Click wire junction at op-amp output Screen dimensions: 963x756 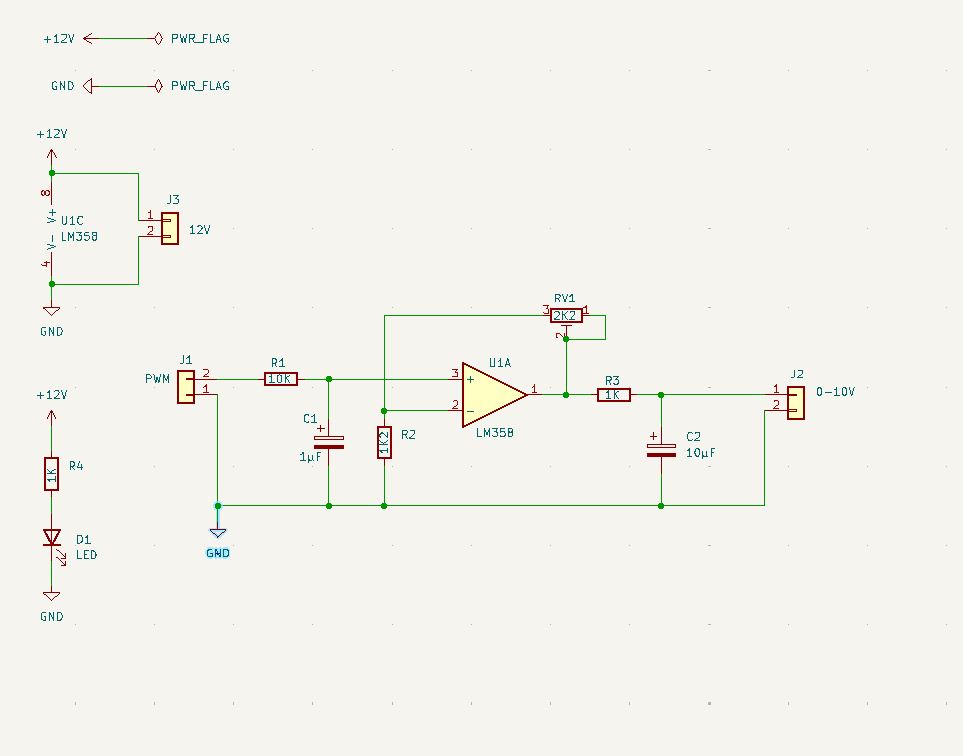pyautogui.click(x=566, y=395)
